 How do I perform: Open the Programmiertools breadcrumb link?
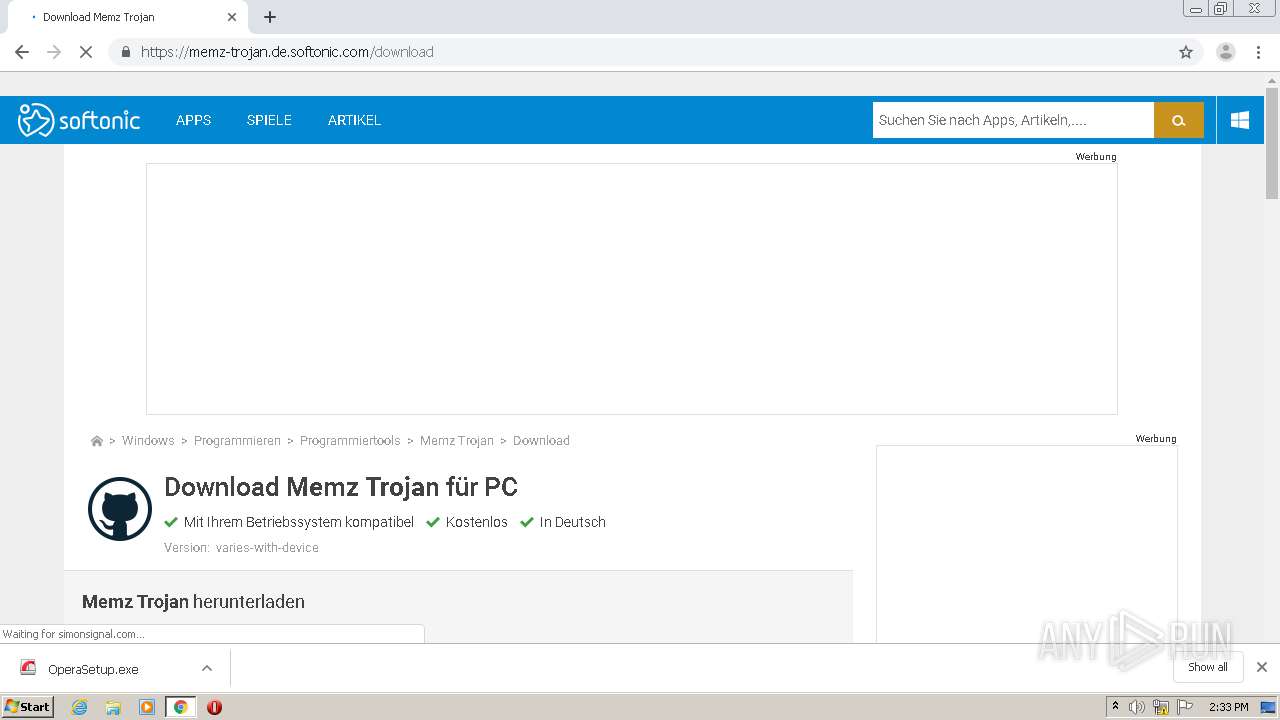(350, 441)
